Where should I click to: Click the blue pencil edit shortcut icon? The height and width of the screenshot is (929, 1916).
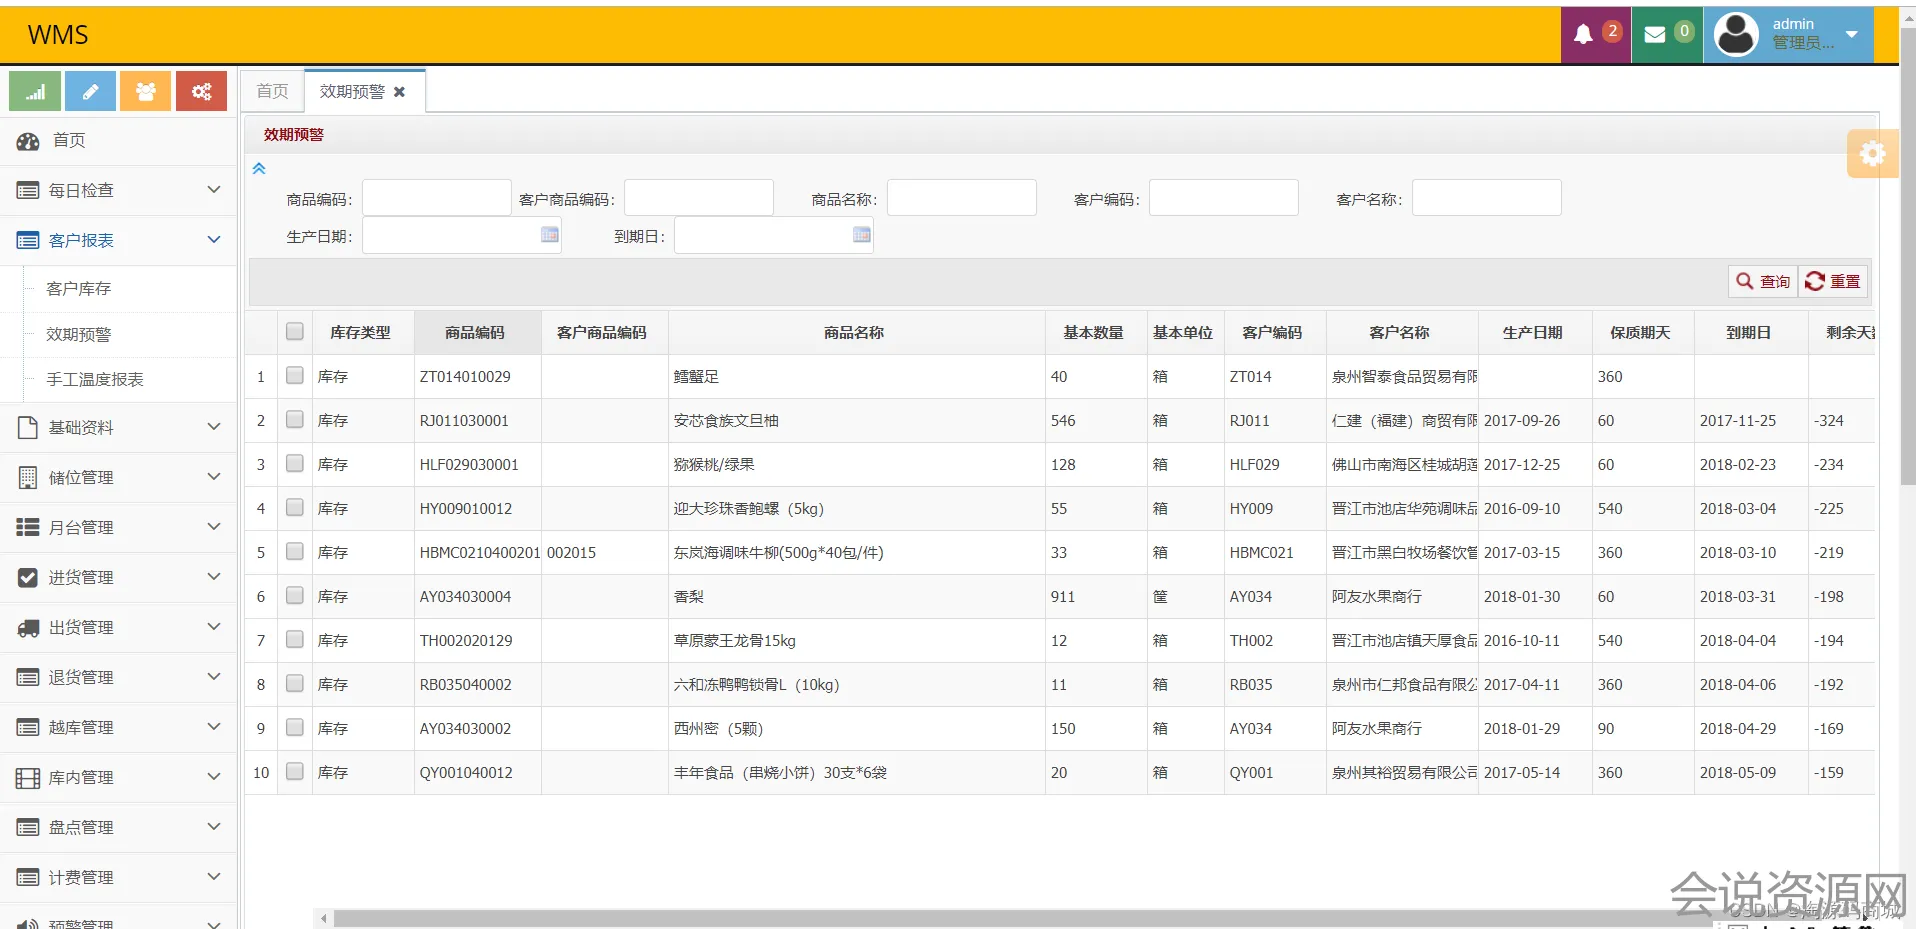pyautogui.click(x=90, y=92)
